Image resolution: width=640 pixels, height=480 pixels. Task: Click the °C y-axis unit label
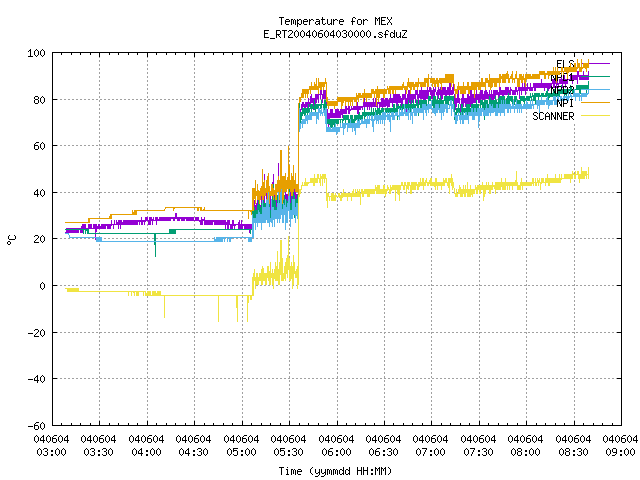pos(12,240)
